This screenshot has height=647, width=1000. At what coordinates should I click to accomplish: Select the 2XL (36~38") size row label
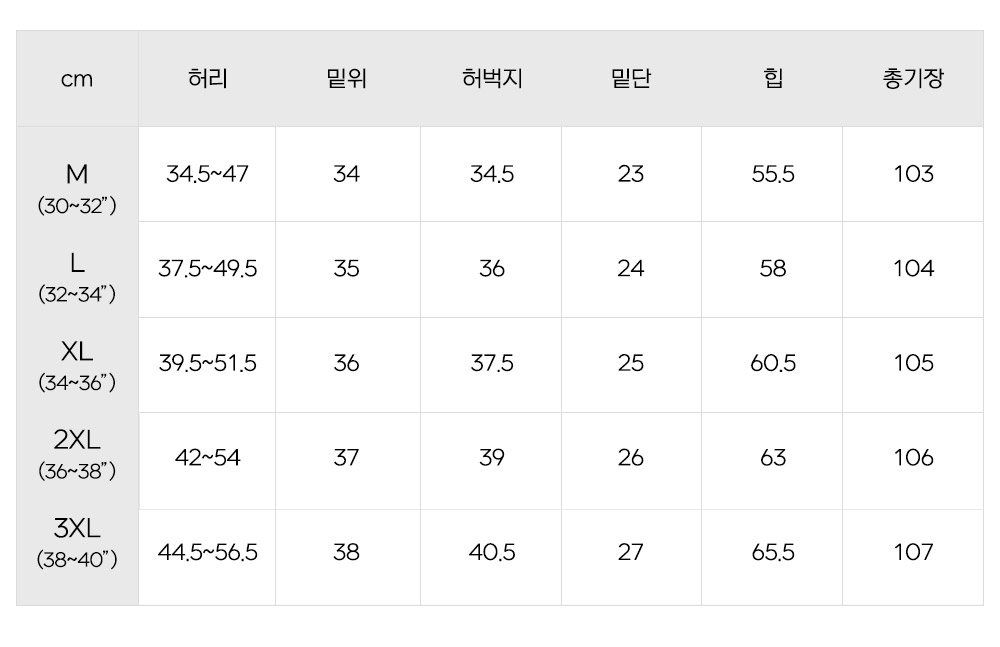click(x=77, y=453)
